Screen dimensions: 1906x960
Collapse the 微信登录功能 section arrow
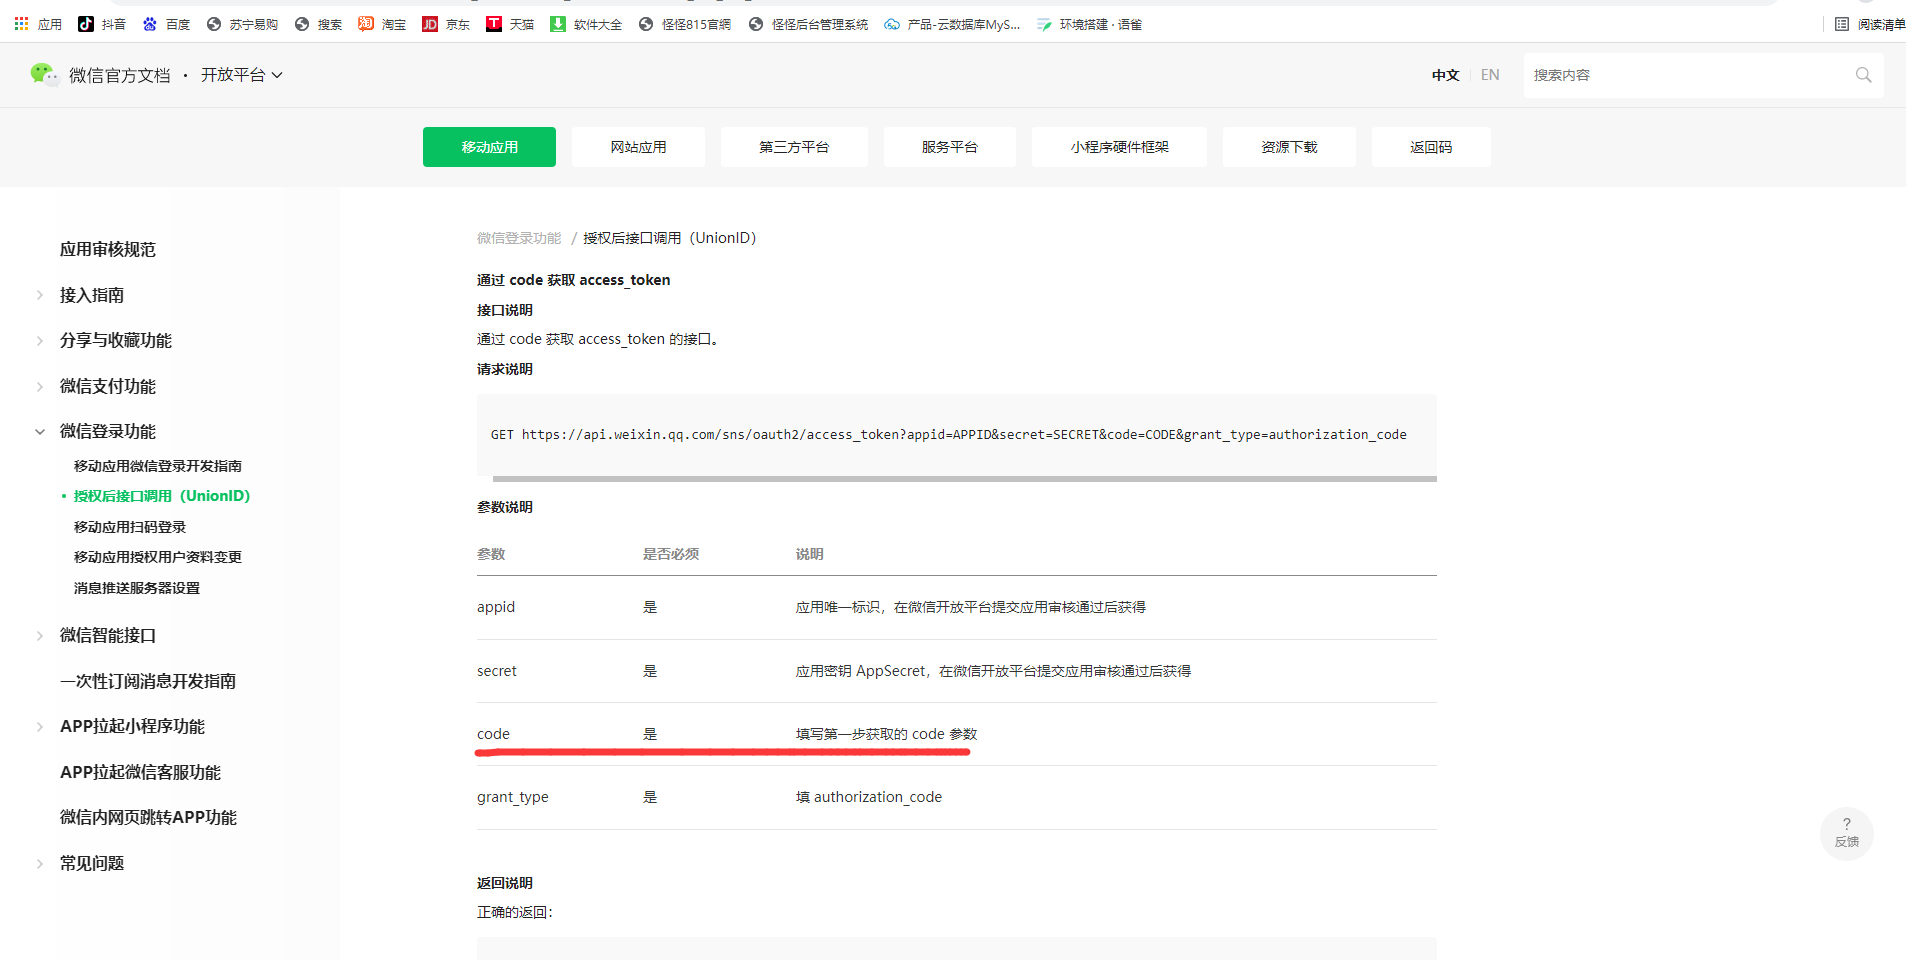pyautogui.click(x=40, y=432)
